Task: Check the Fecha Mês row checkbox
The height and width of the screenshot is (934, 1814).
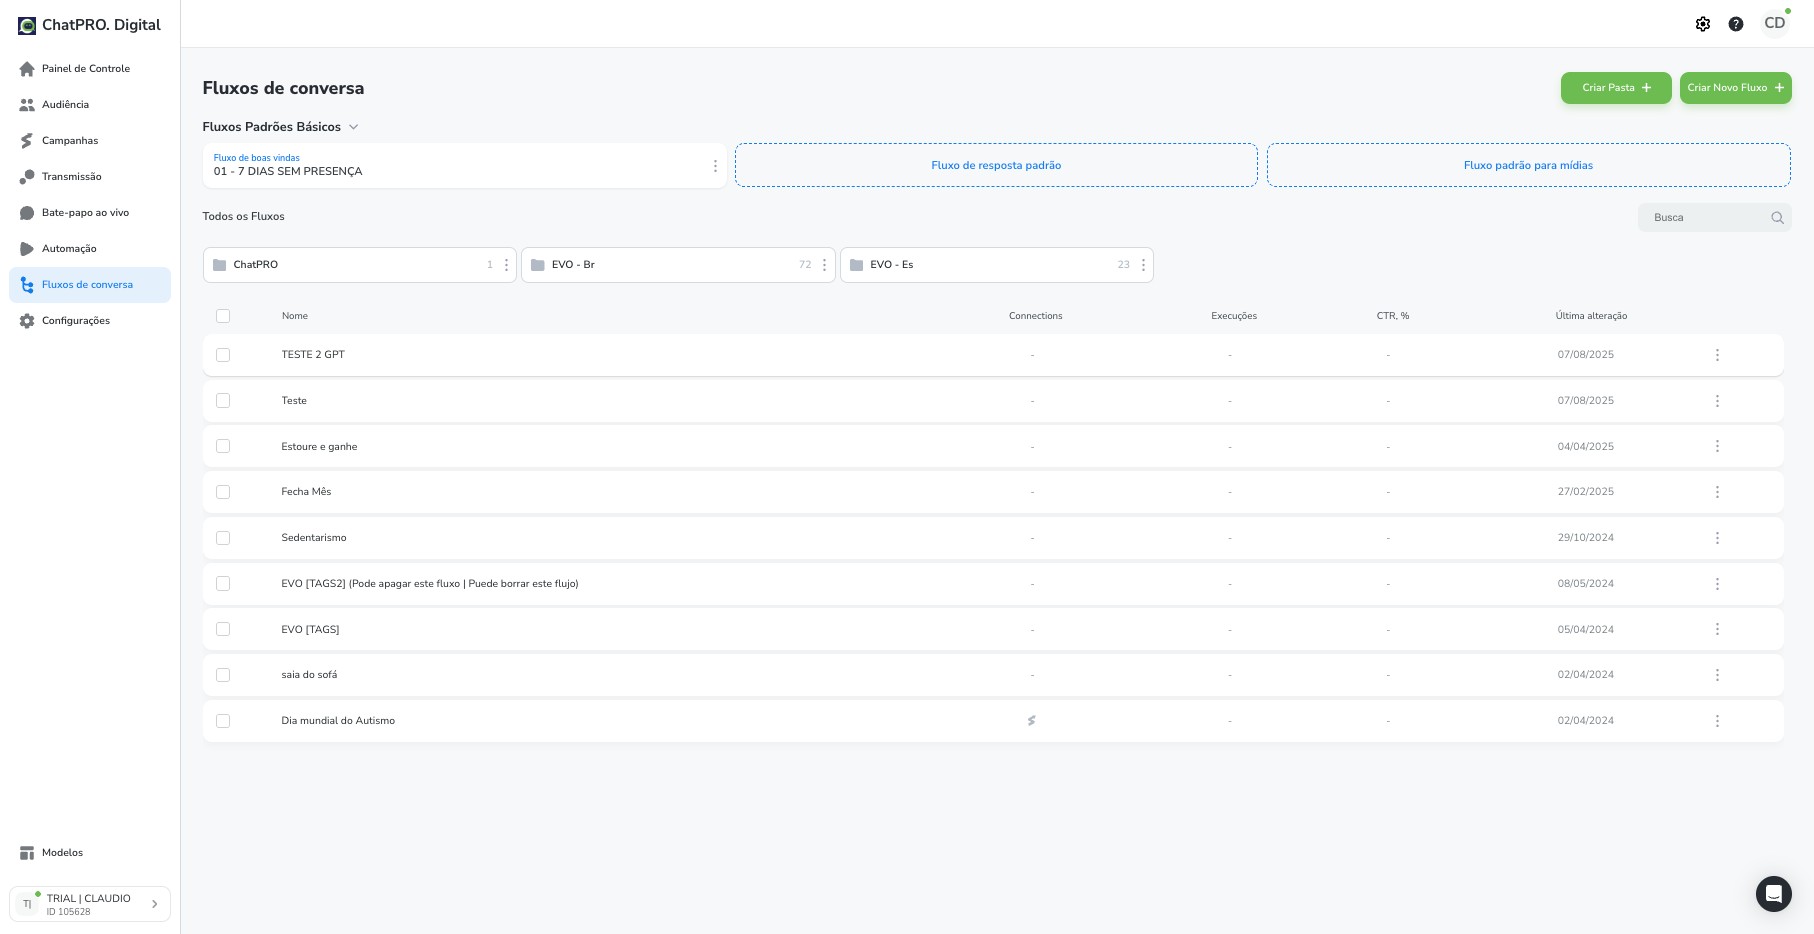Action: click(x=223, y=492)
